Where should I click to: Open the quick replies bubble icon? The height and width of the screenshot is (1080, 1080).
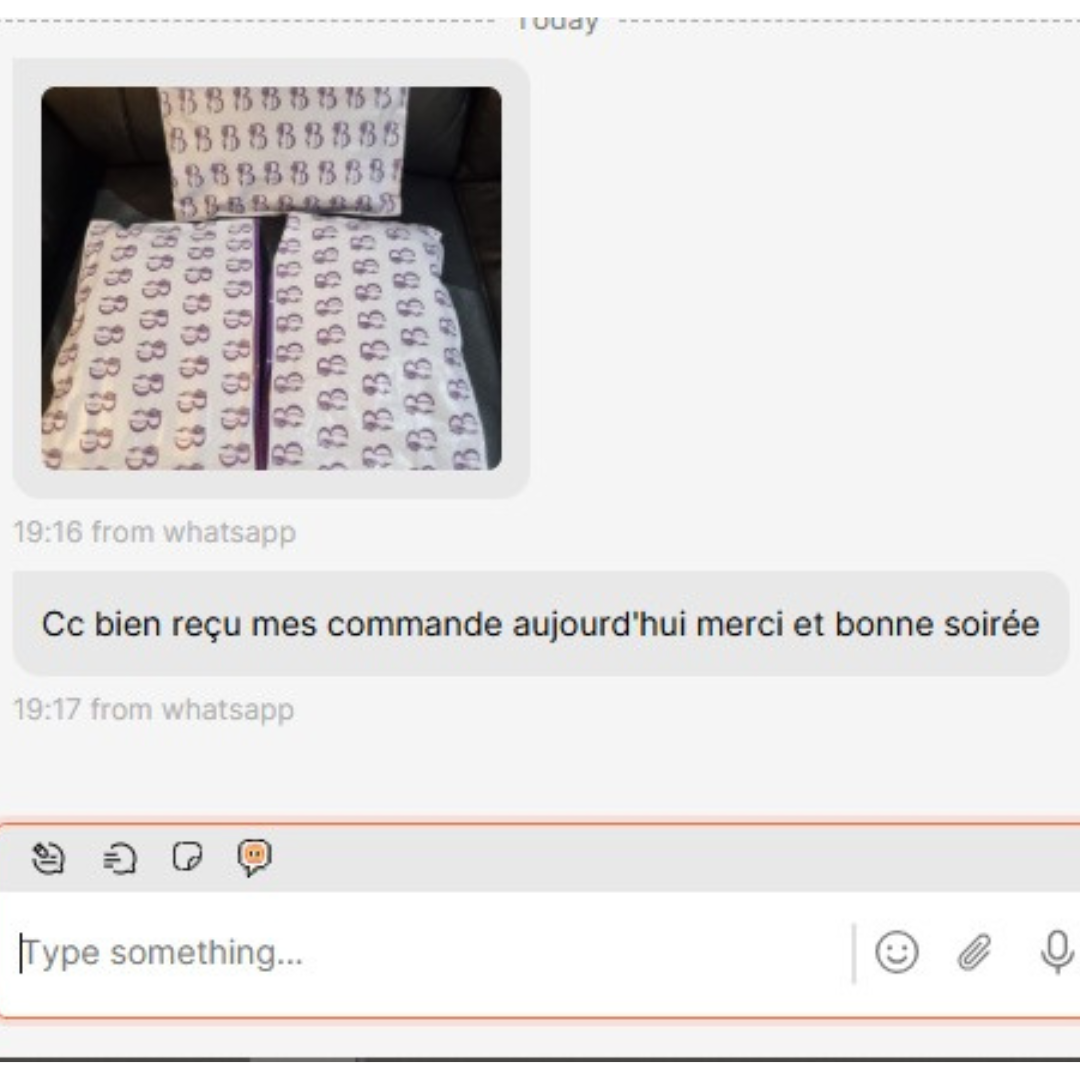[x=120, y=859]
